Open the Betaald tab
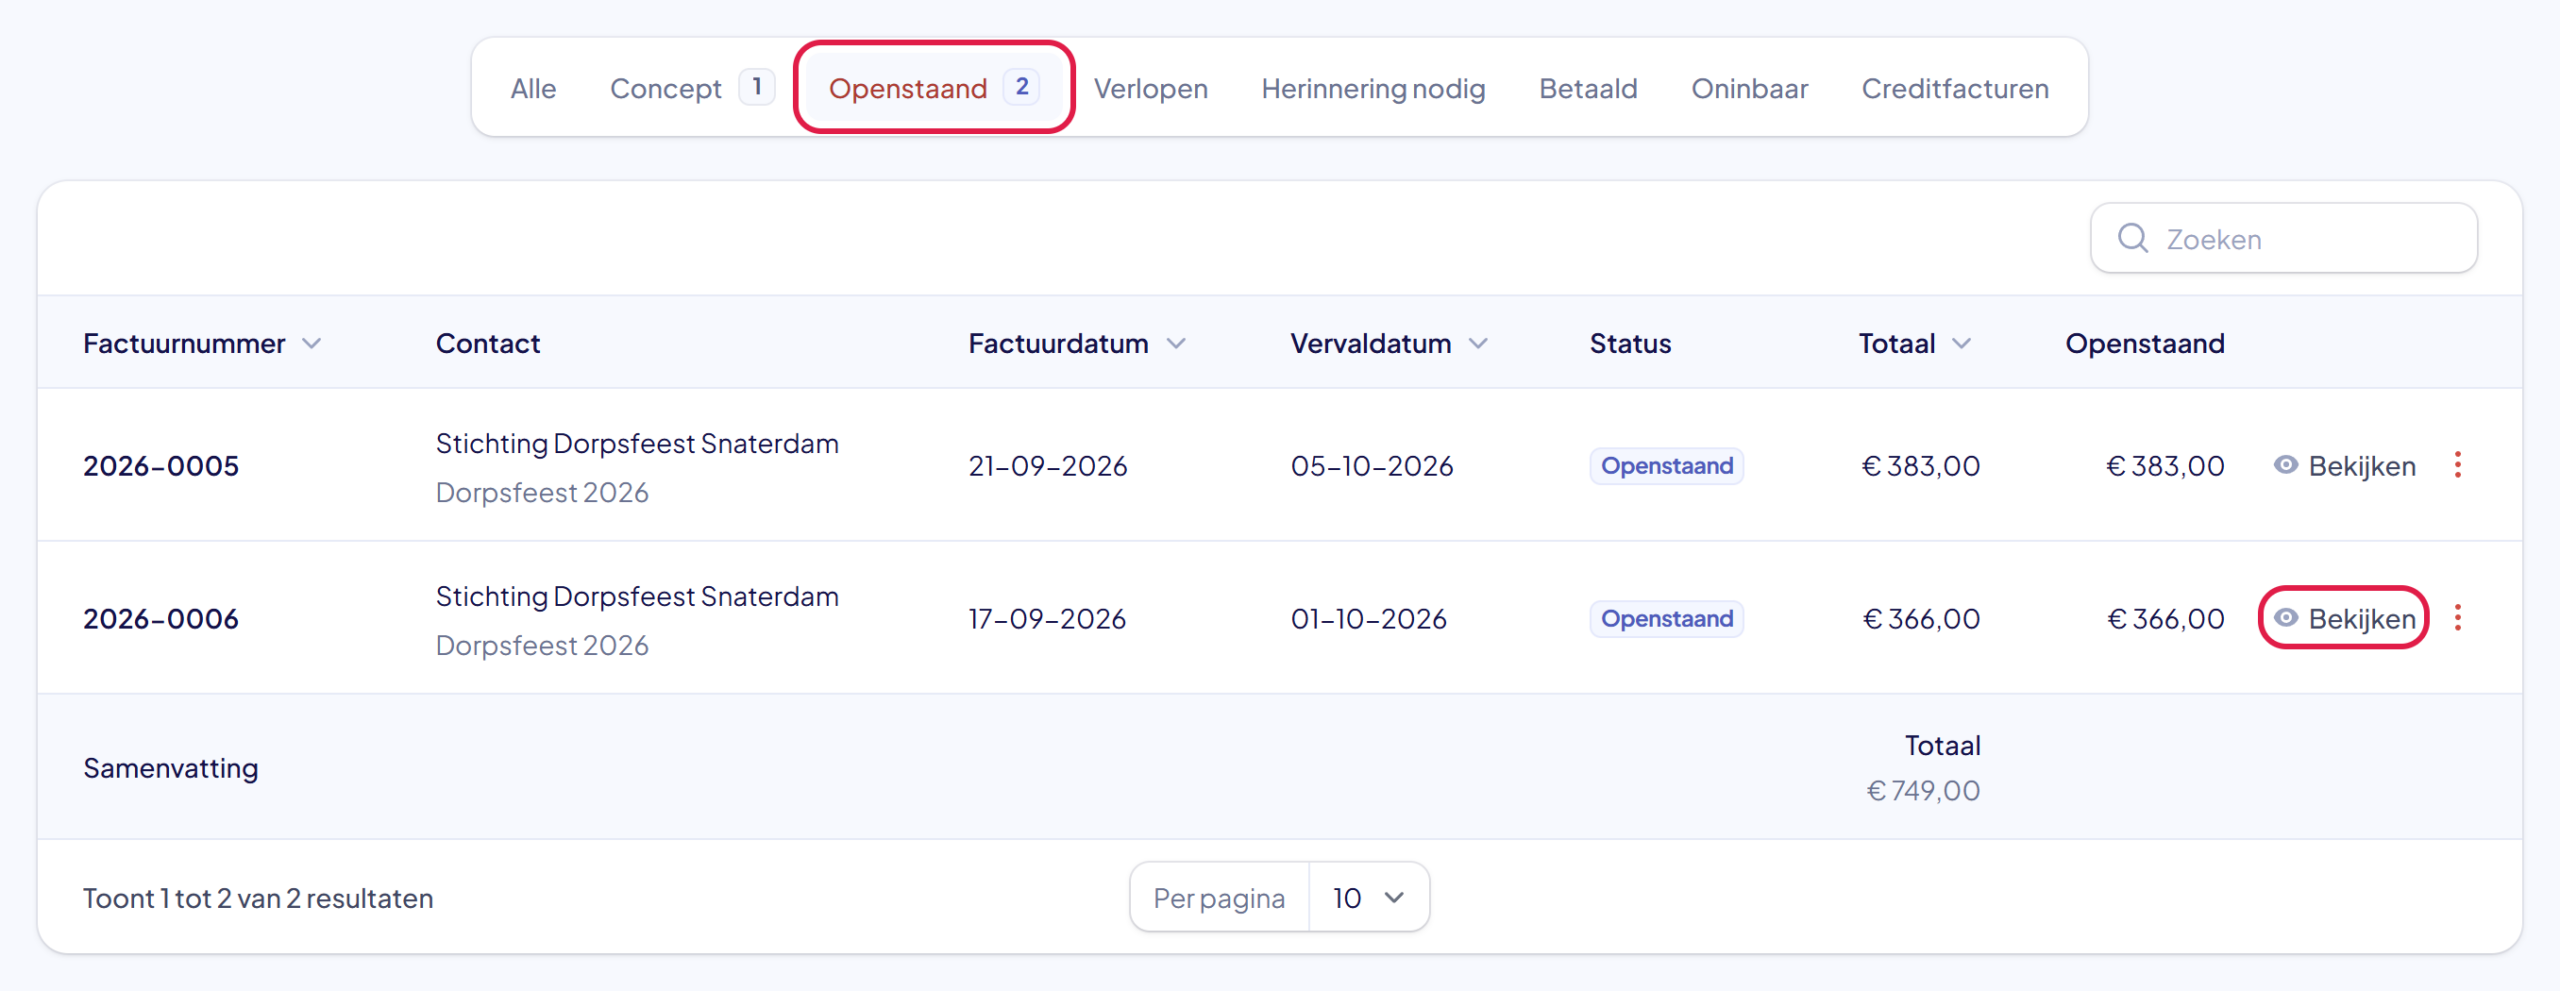The width and height of the screenshot is (2560, 991). pyautogui.click(x=1588, y=88)
